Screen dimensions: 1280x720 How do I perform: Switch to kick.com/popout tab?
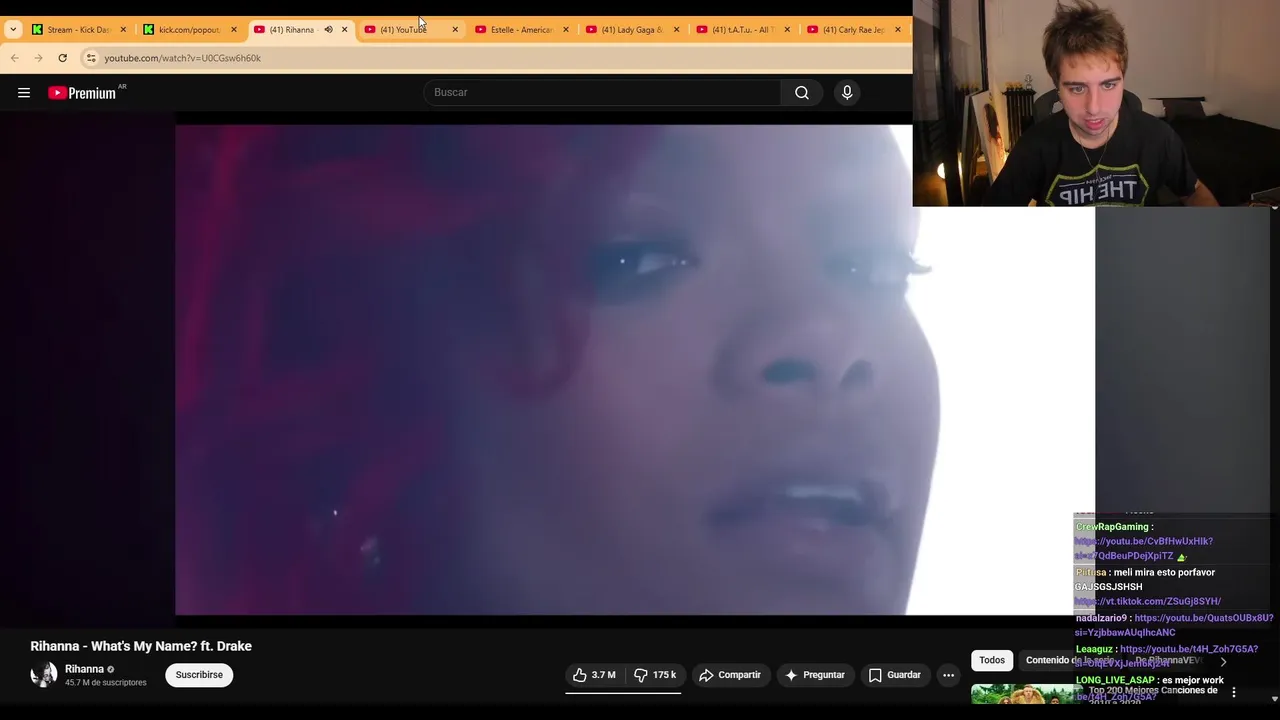coord(190,29)
